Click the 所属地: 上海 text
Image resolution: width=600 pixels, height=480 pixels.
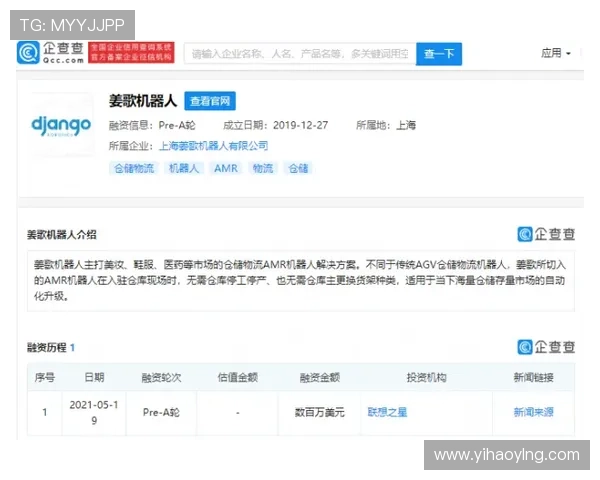click(x=386, y=126)
